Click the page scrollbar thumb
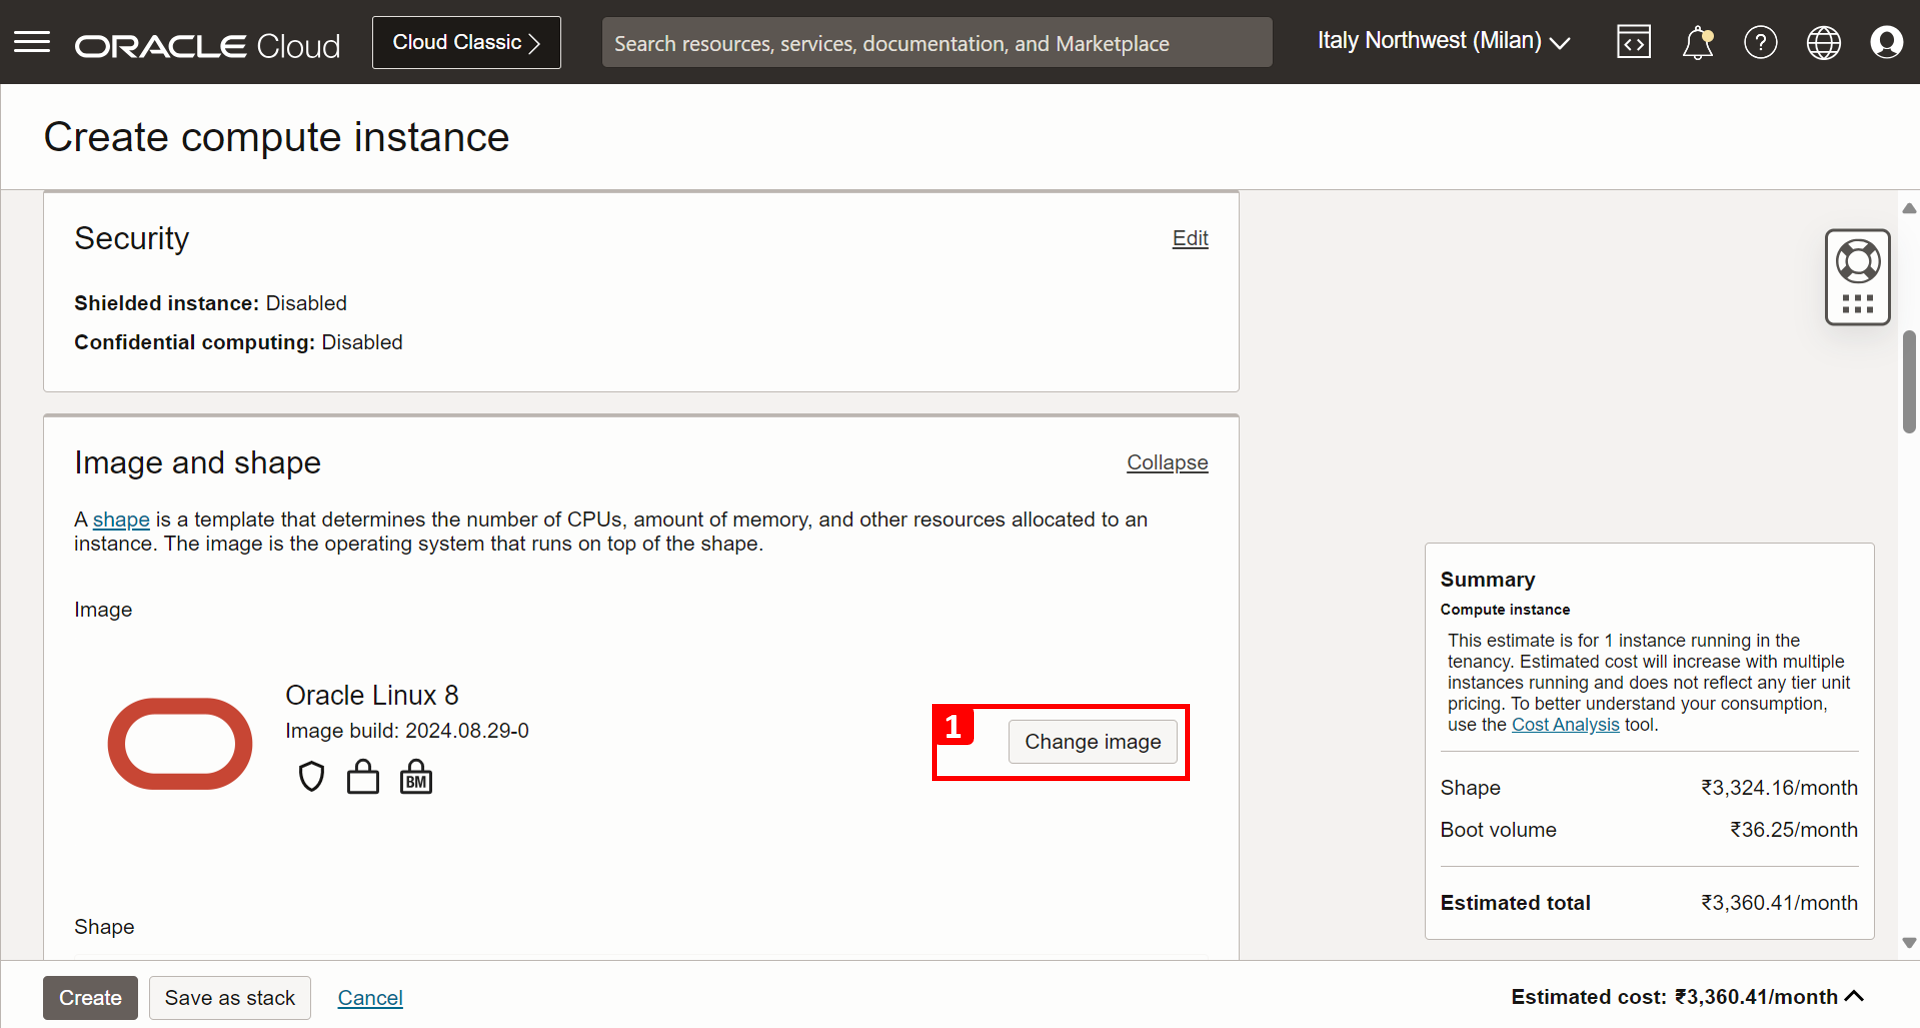The width and height of the screenshot is (1920, 1028). point(1910,381)
